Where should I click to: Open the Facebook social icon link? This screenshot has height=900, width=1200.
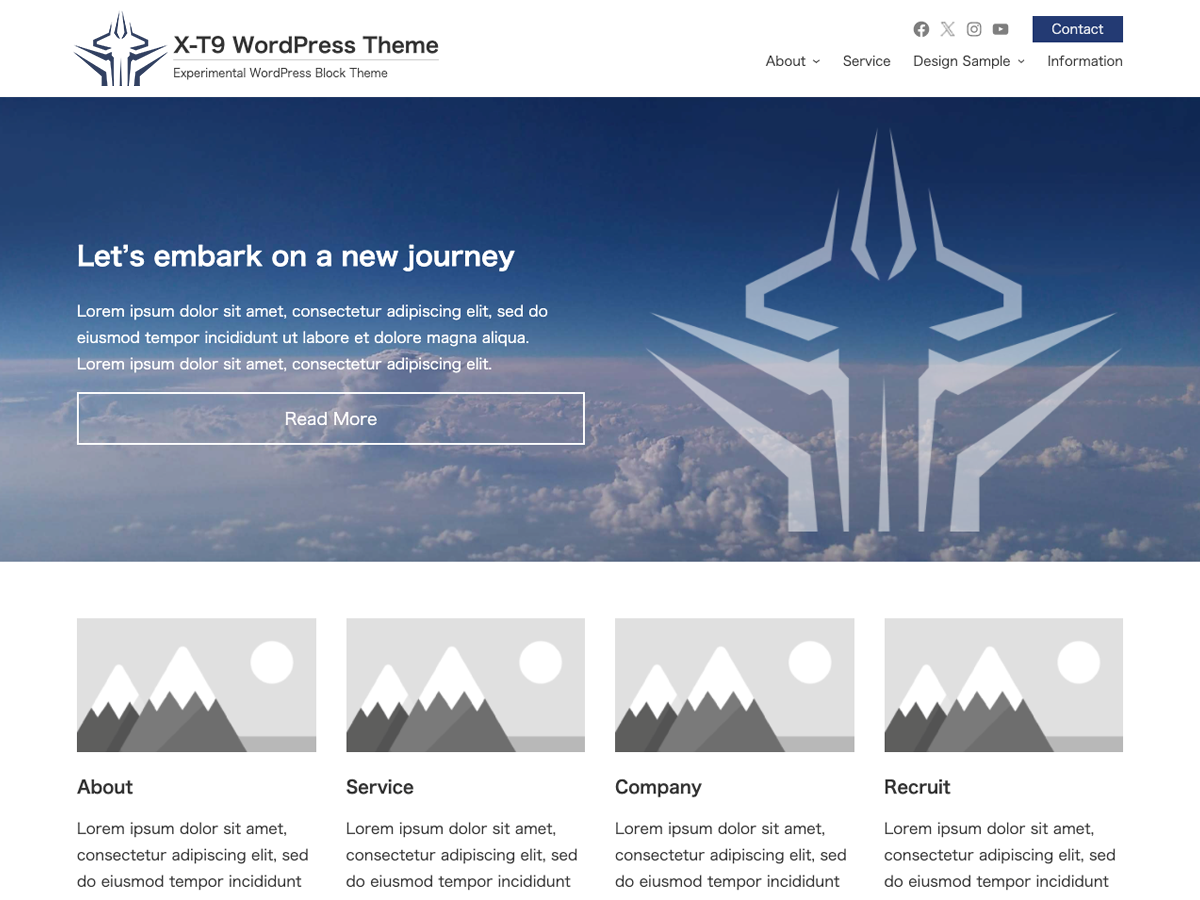pyautogui.click(x=921, y=29)
